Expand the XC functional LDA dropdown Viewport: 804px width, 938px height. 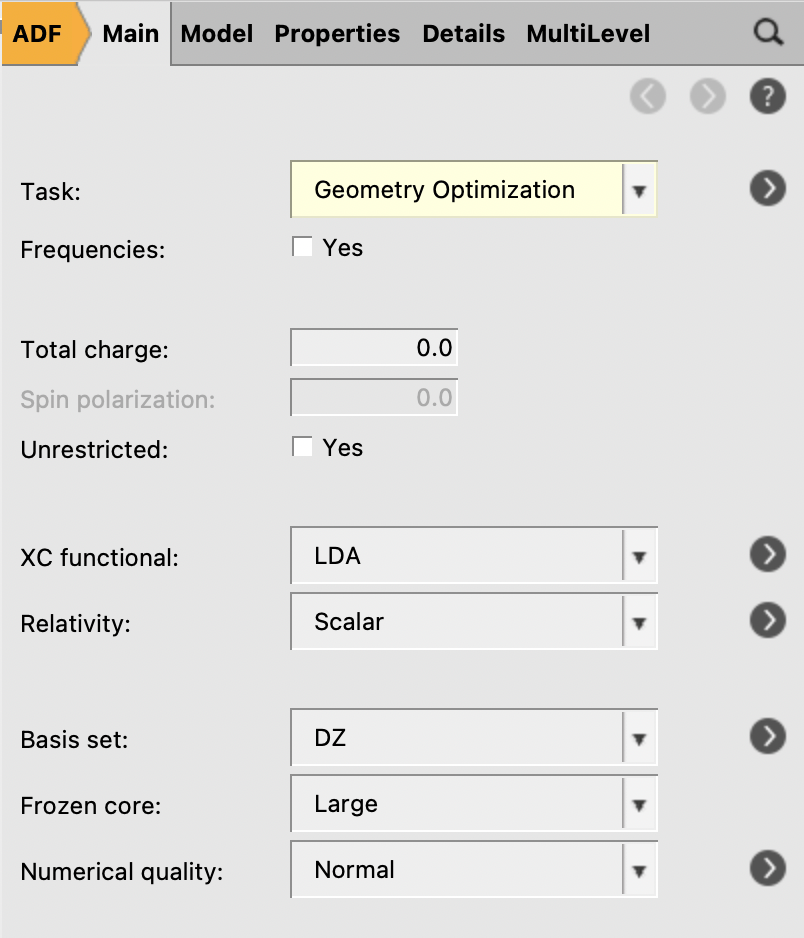474,556
